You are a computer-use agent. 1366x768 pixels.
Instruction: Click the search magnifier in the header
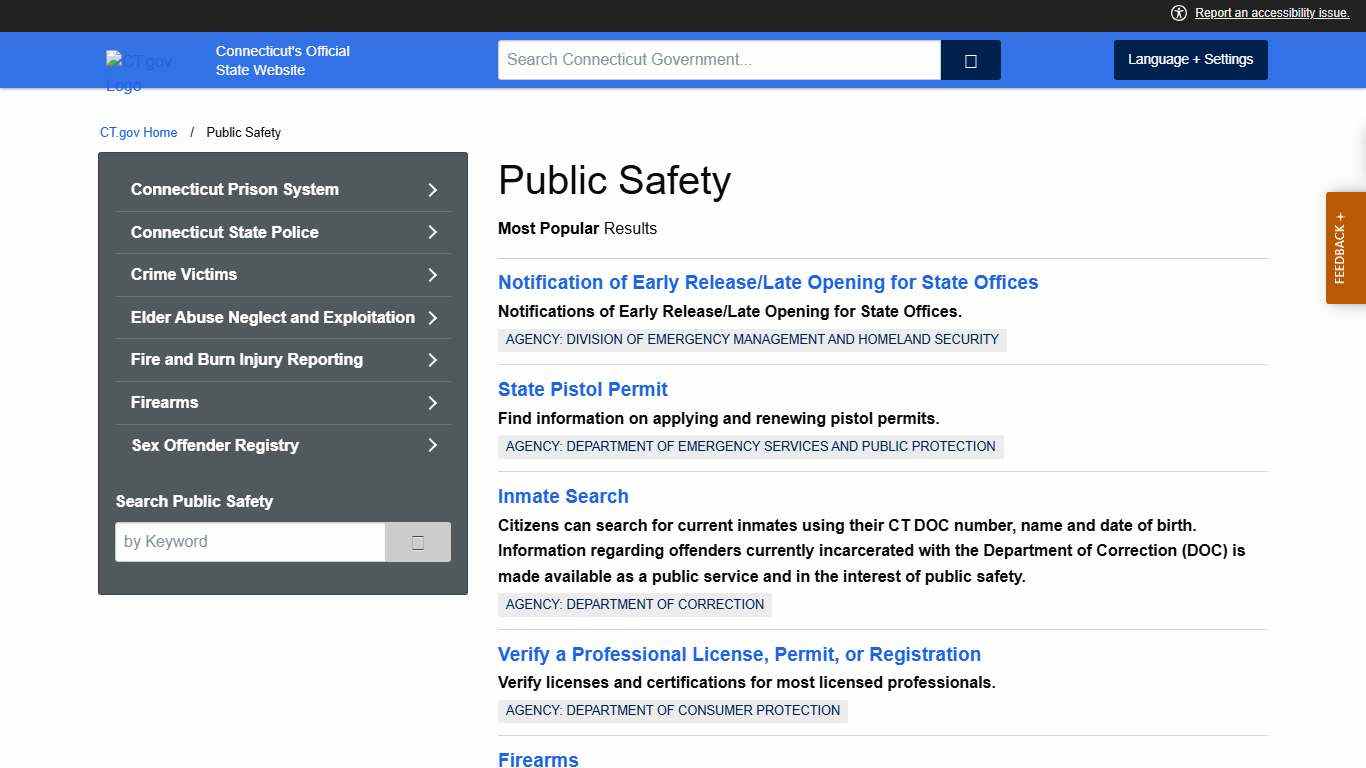click(970, 60)
